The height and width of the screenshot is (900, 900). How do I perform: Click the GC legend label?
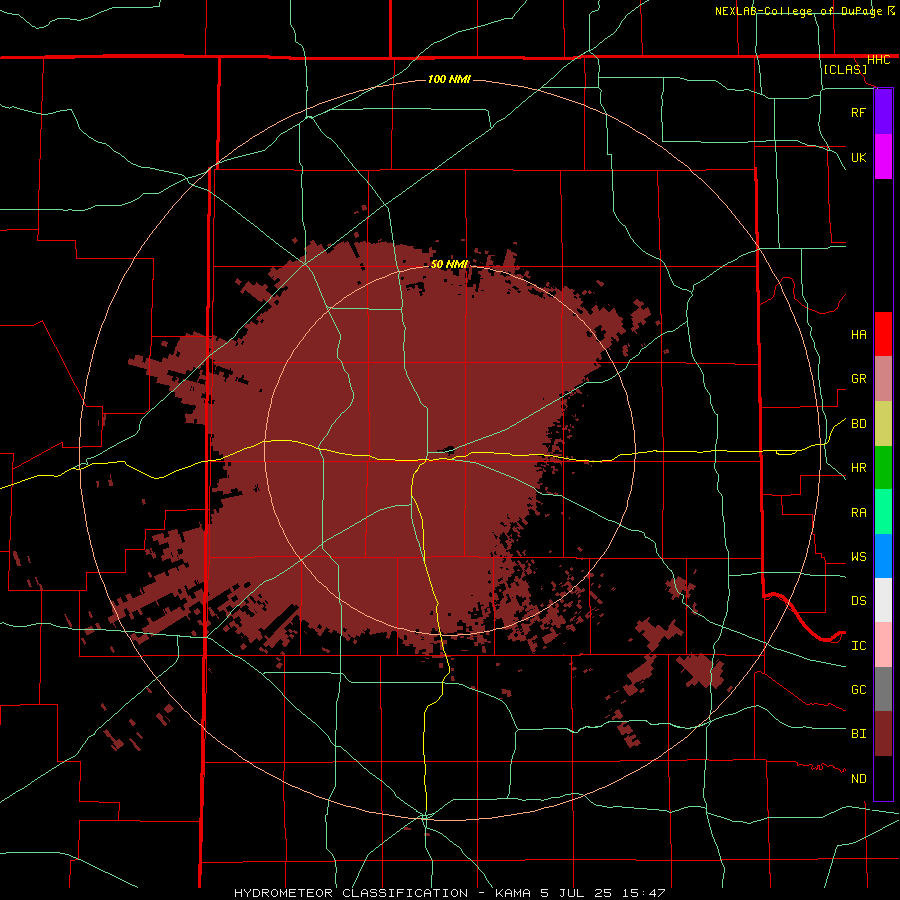point(858,690)
